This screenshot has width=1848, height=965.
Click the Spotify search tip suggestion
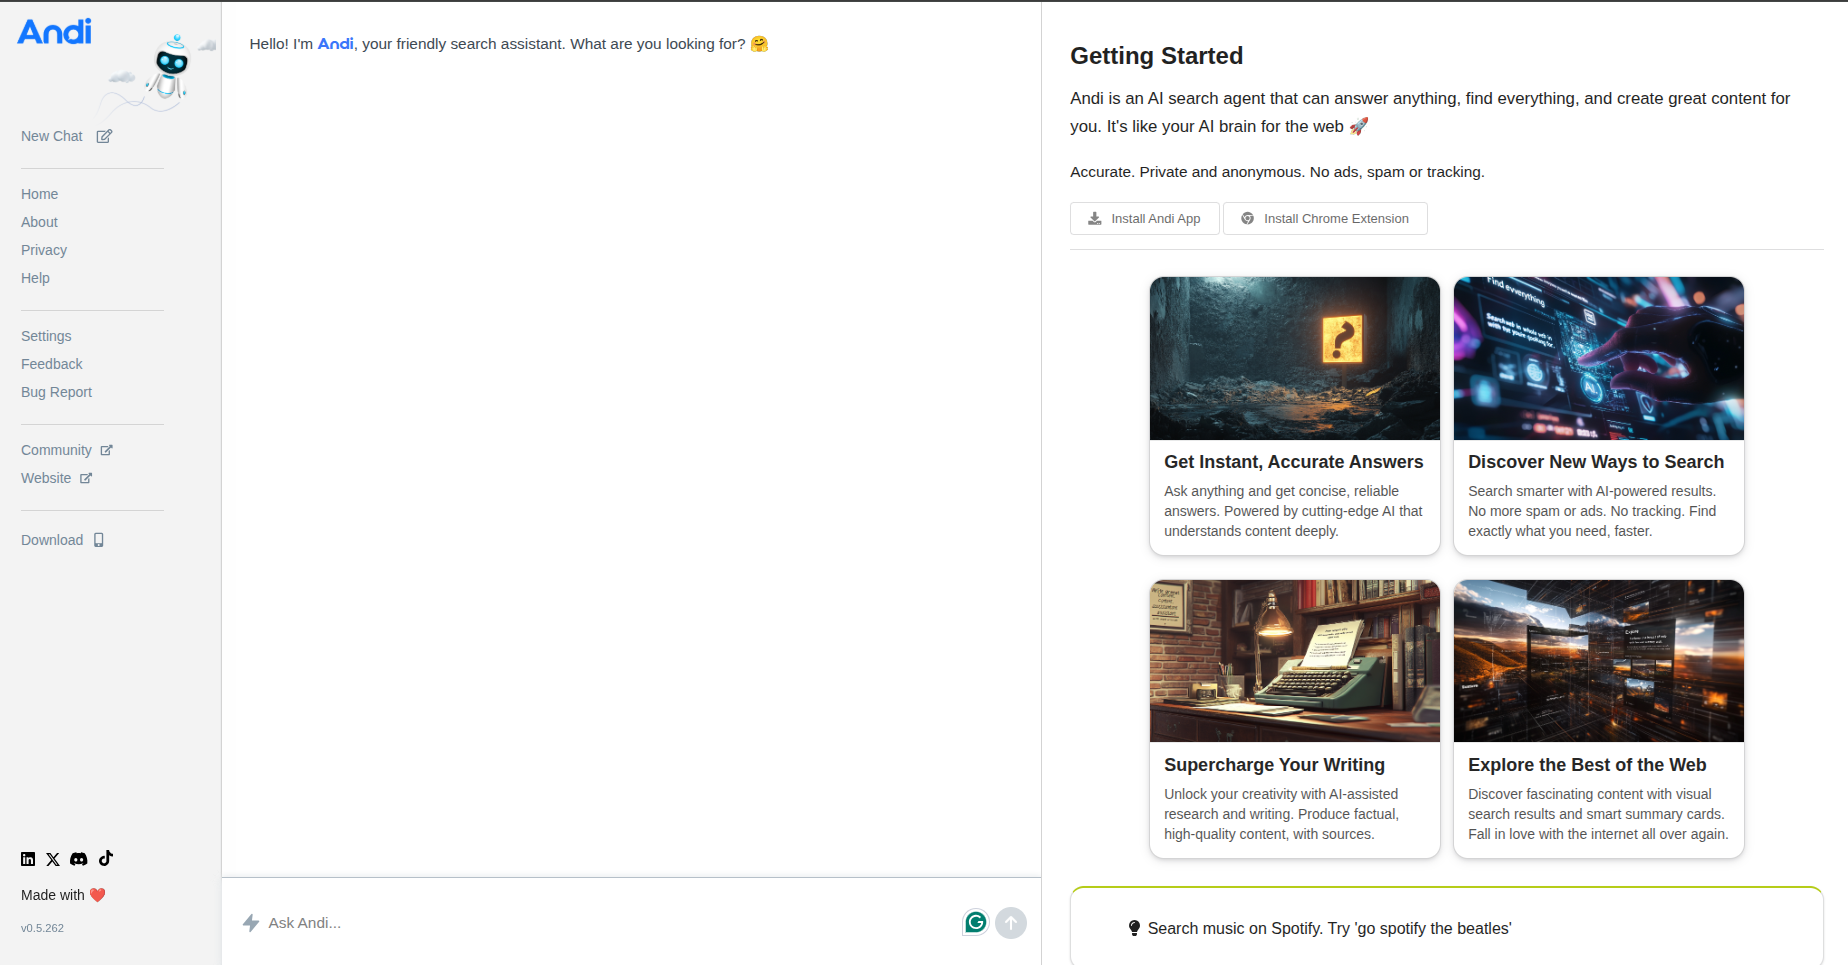pyautogui.click(x=1328, y=929)
